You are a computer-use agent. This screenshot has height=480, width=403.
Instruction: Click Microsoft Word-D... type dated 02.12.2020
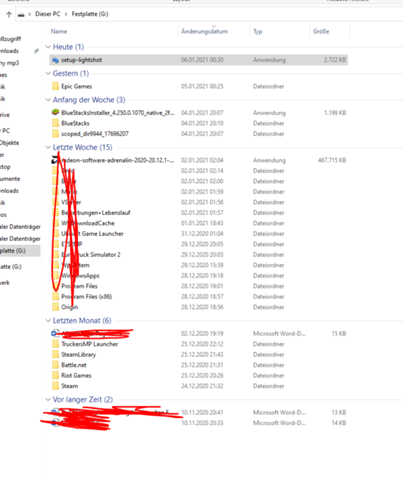tap(279, 333)
